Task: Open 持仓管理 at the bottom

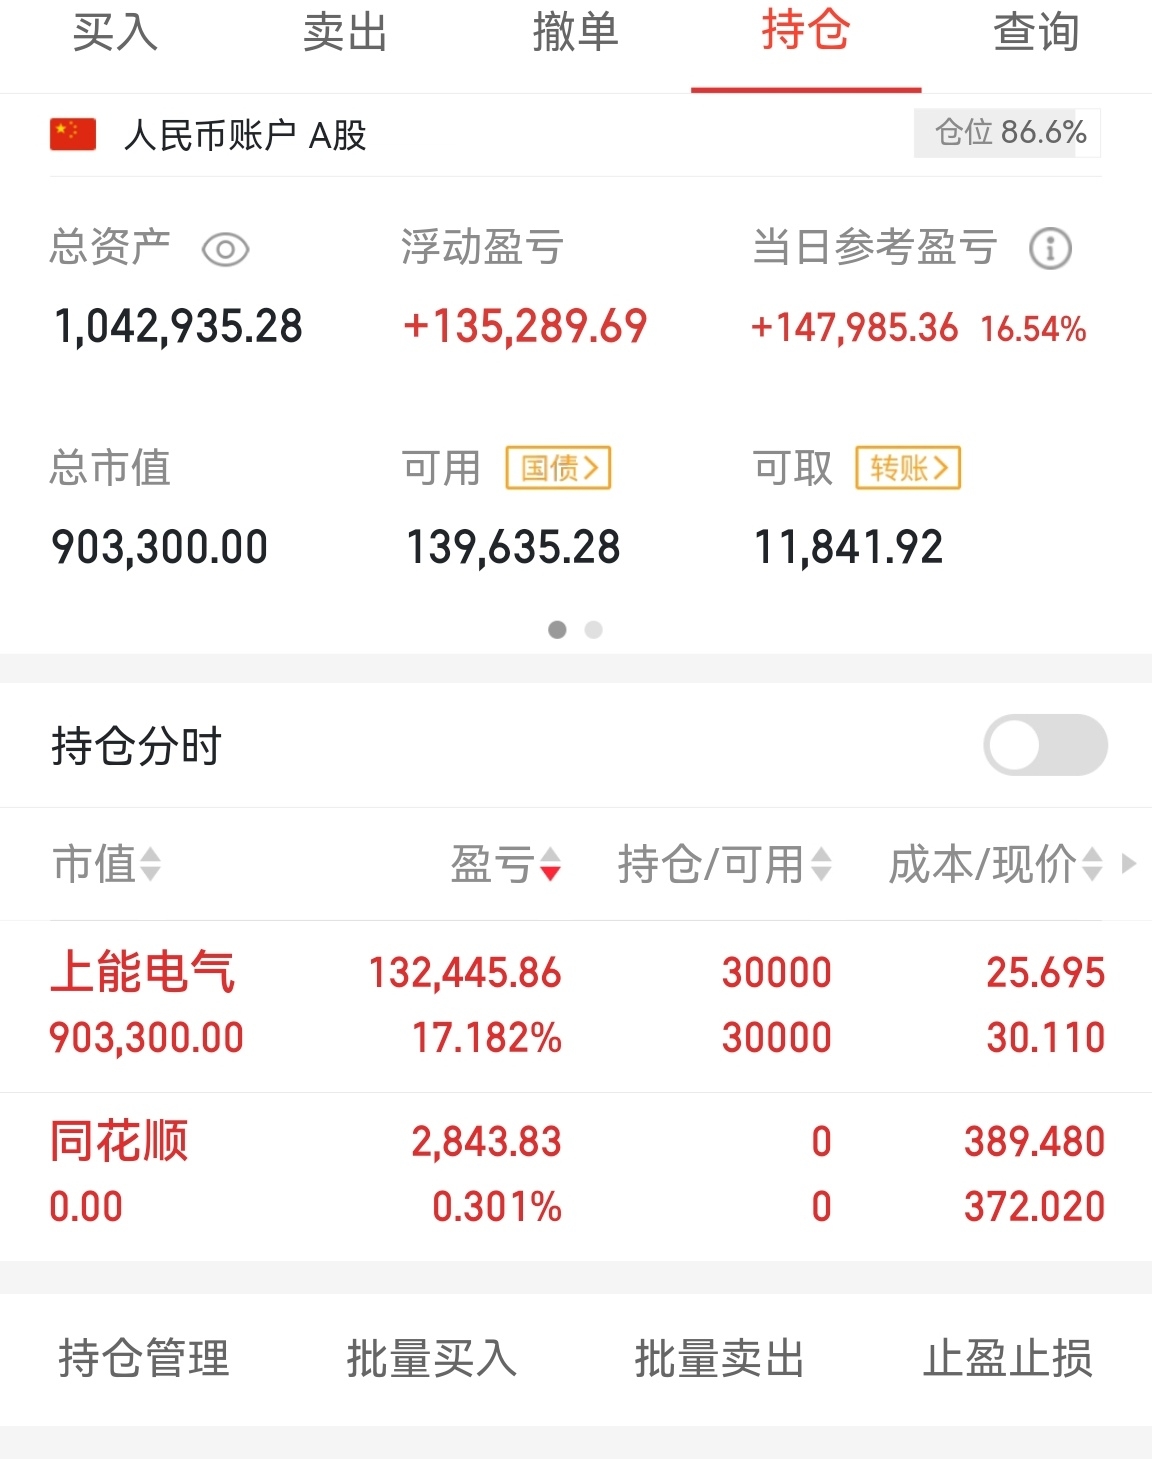Action: click(144, 1358)
